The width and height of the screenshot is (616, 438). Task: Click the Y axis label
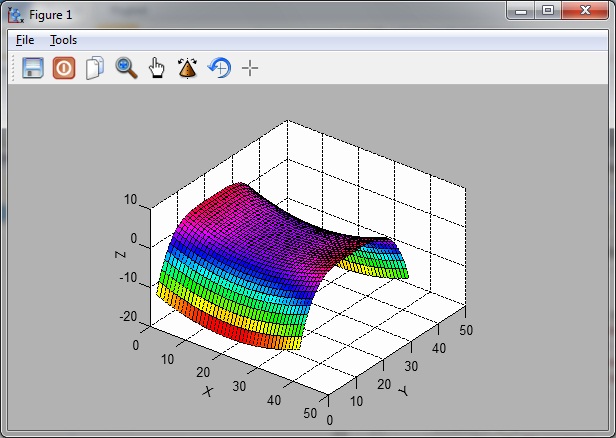401,389
